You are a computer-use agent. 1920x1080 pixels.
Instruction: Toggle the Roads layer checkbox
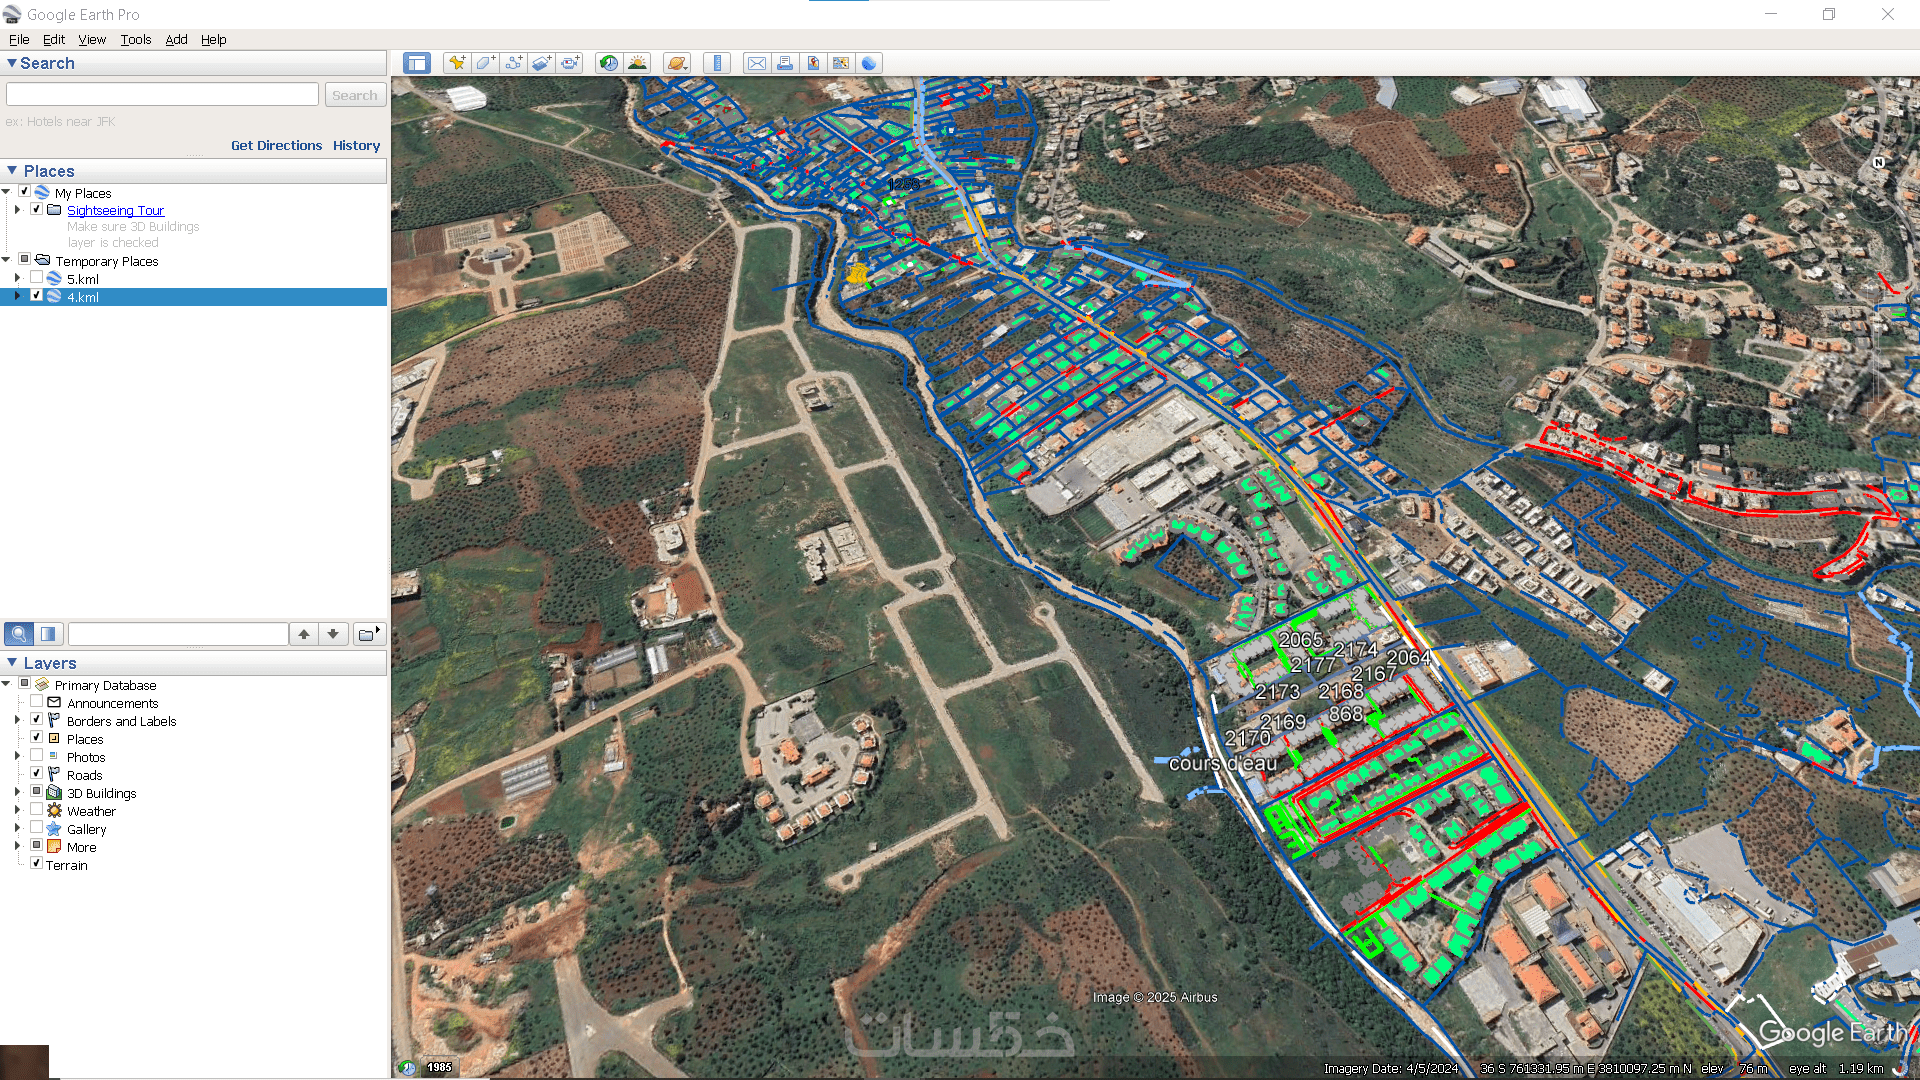click(37, 774)
